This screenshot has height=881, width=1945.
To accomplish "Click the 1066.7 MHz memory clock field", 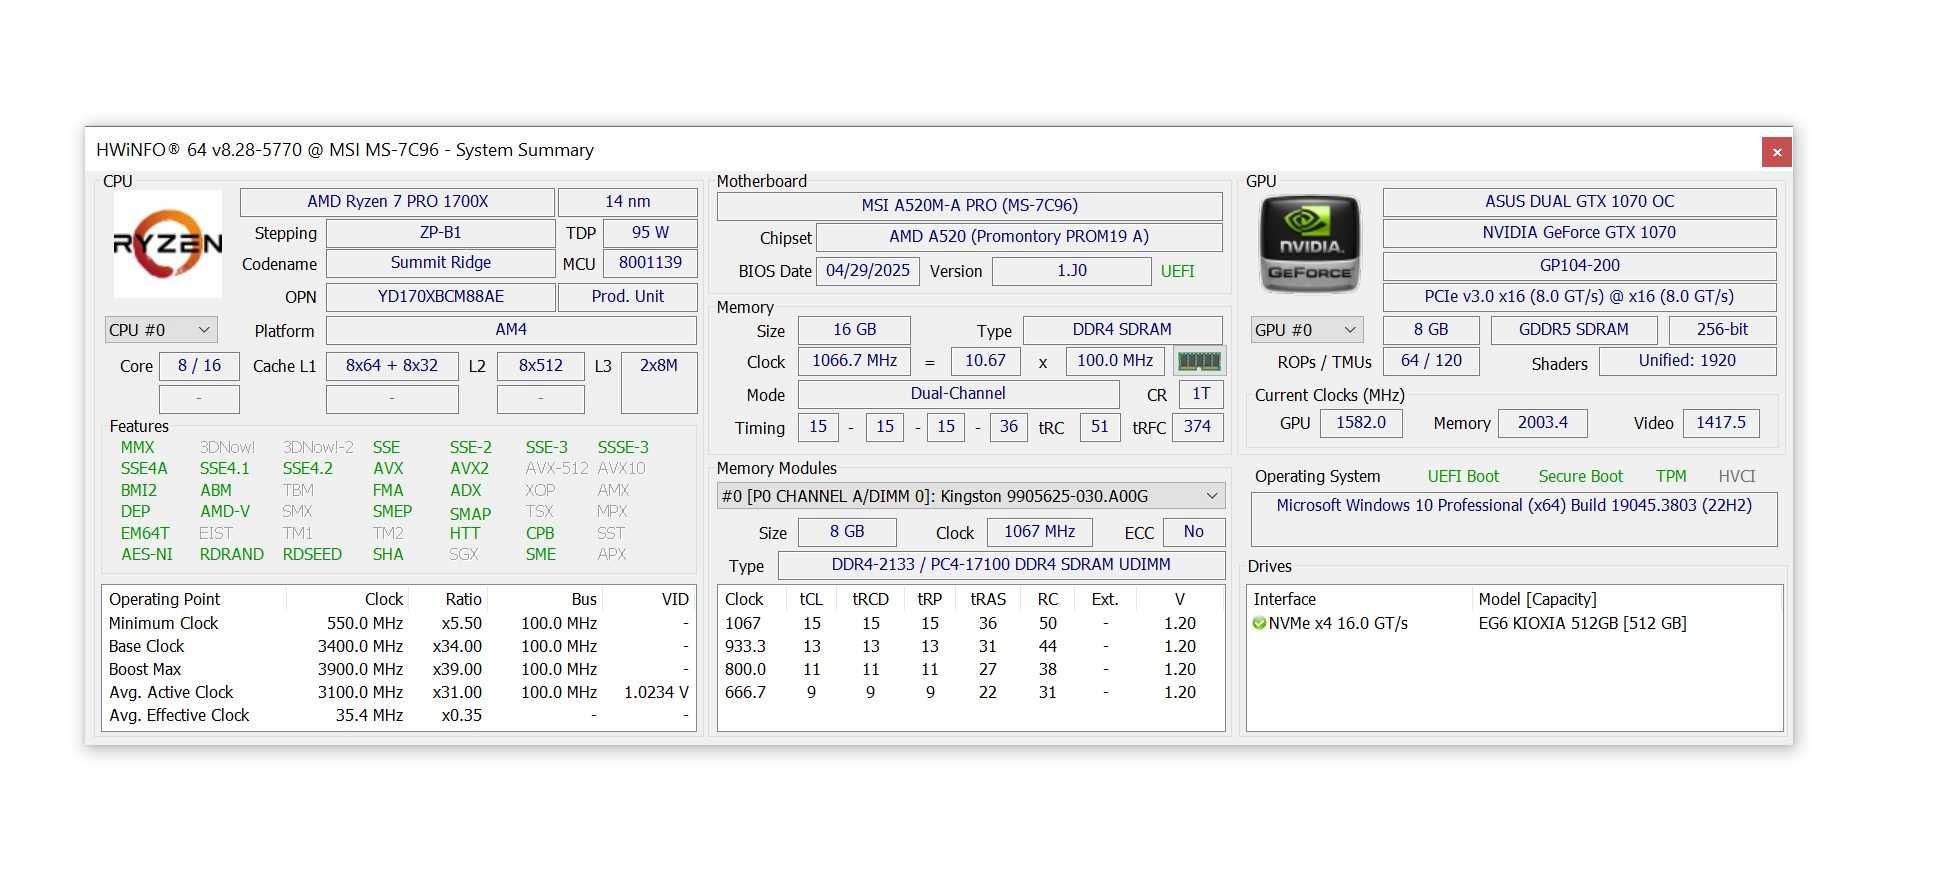I will click(x=854, y=361).
